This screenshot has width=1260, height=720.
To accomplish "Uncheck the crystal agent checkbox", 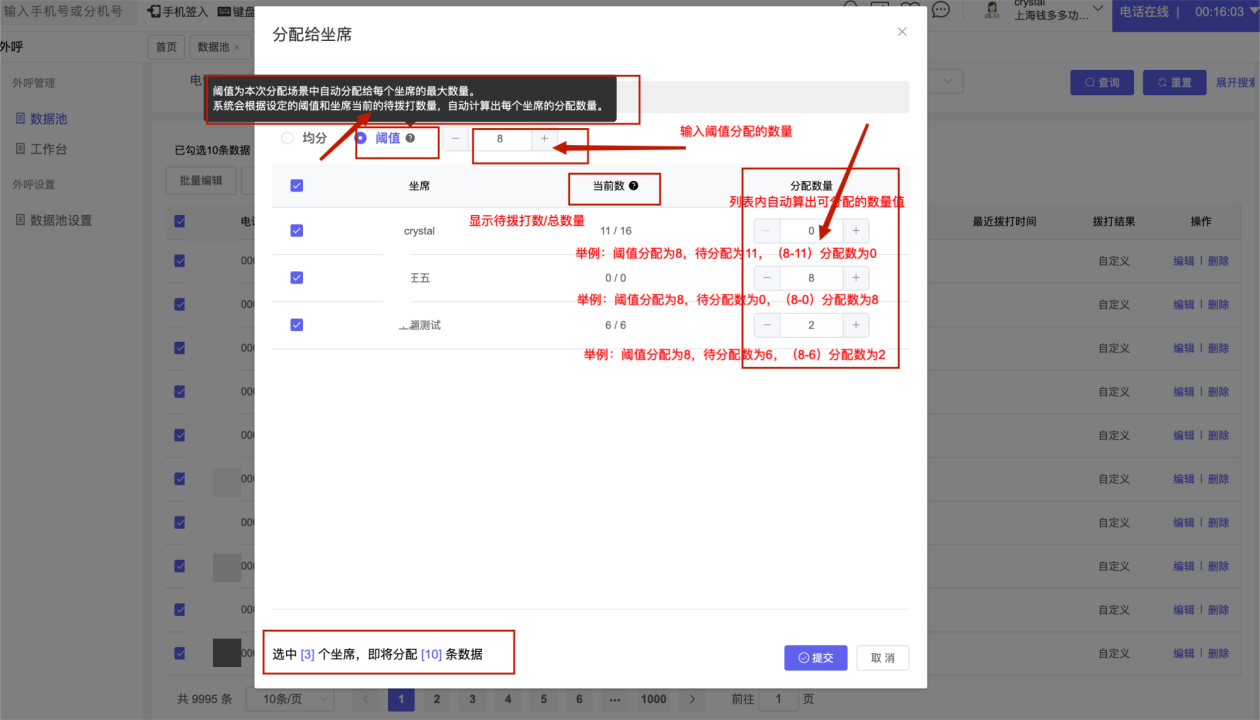I will pyautogui.click(x=296, y=231).
